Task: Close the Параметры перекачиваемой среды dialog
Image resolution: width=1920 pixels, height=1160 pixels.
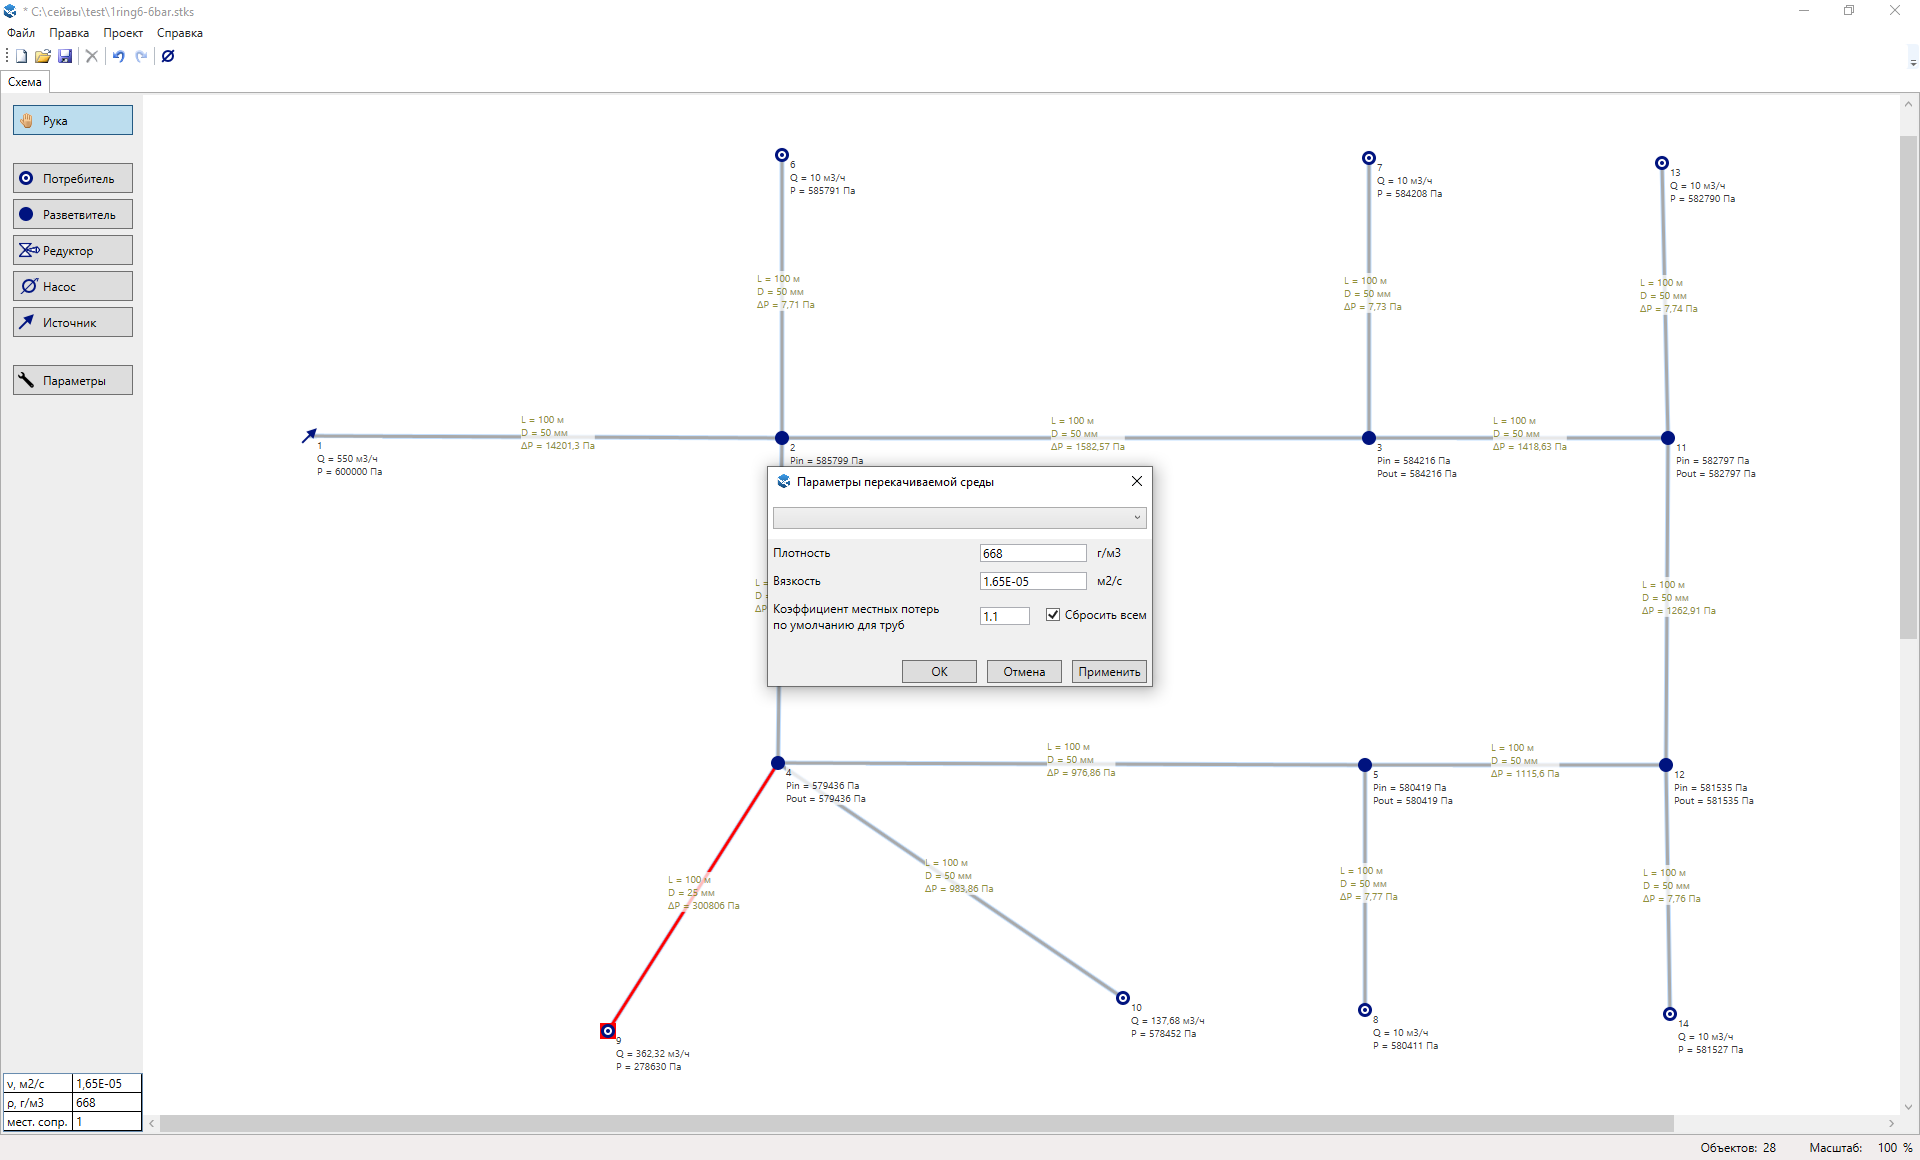Action: click(1136, 482)
